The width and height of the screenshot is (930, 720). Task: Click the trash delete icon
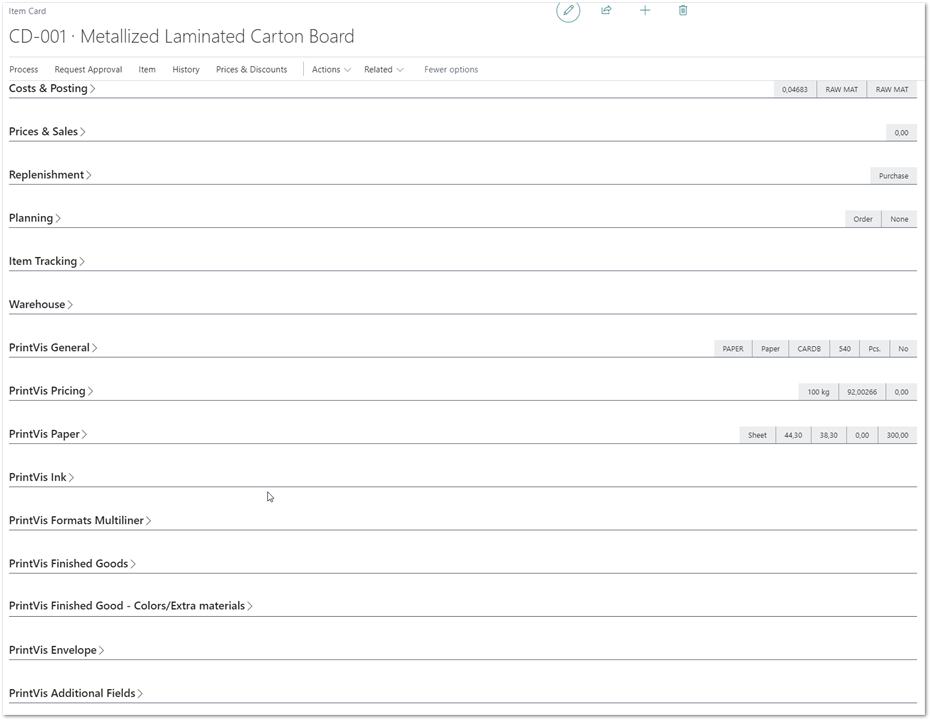tap(683, 10)
